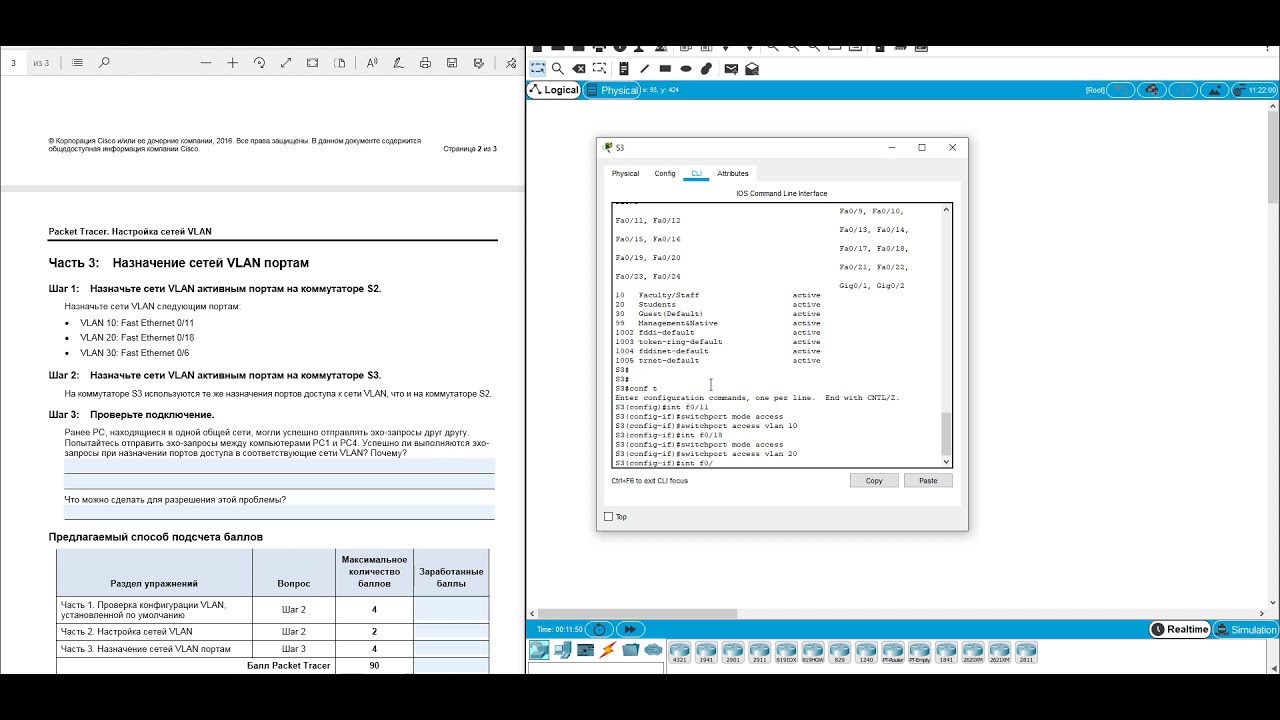Pin the PDF toolbar

(x=511, y=63)
